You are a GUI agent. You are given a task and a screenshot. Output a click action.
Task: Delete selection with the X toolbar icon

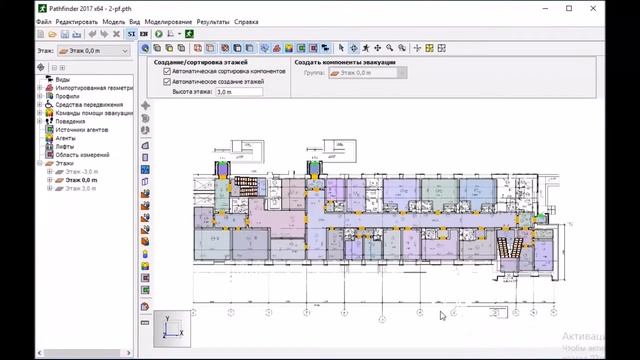coord(116,34)
